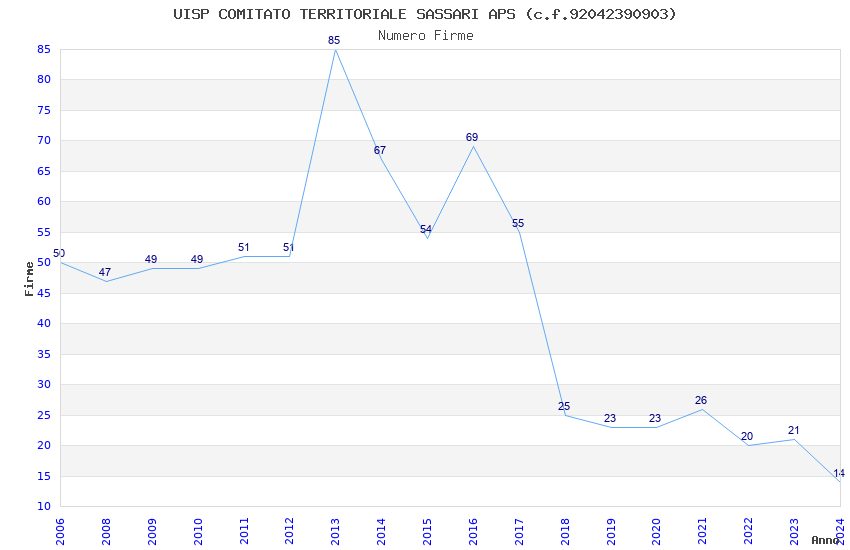This screenshot has height=550, width=850.
Task: Click x-axis year 2022
Action: [x=748, y=531]
